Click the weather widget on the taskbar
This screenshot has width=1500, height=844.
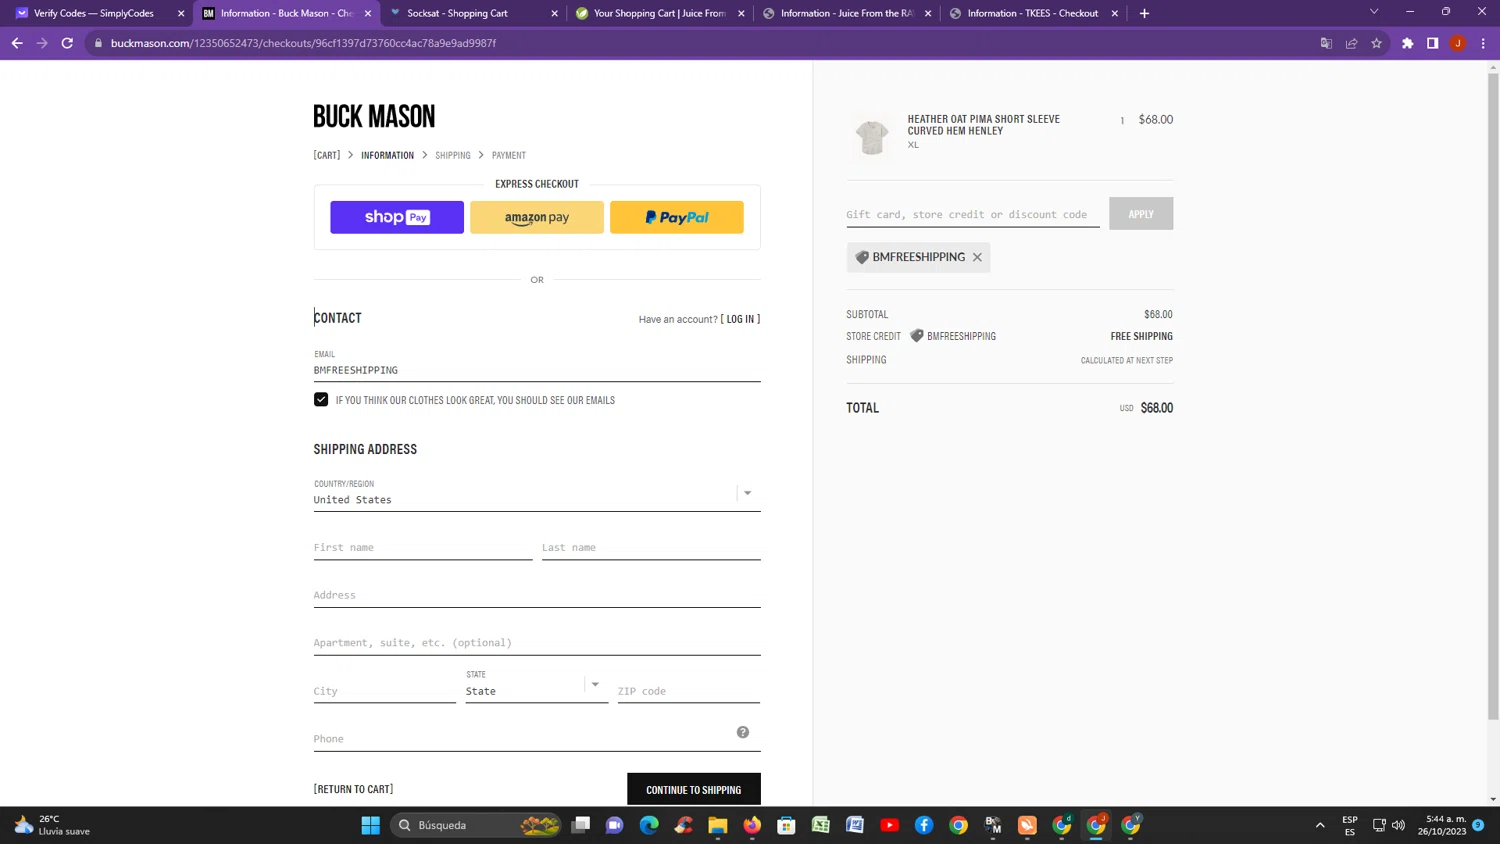(x=52, y=825)
